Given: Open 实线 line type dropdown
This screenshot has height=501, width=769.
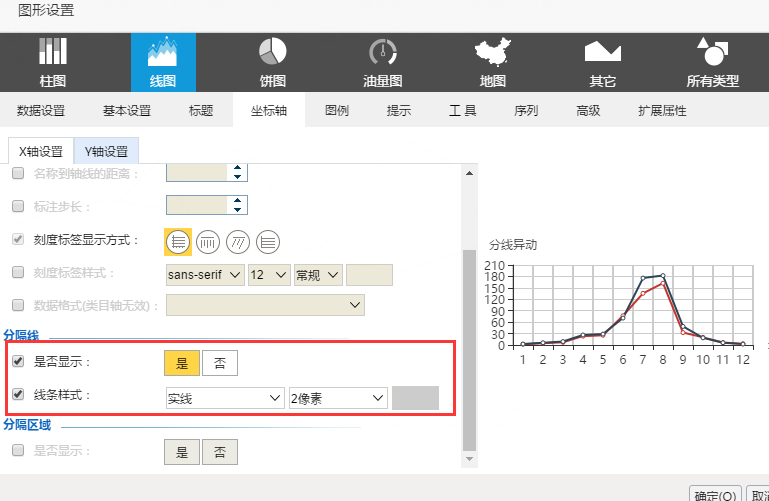Looking at the screenshot, I should [x=225, y=398].
